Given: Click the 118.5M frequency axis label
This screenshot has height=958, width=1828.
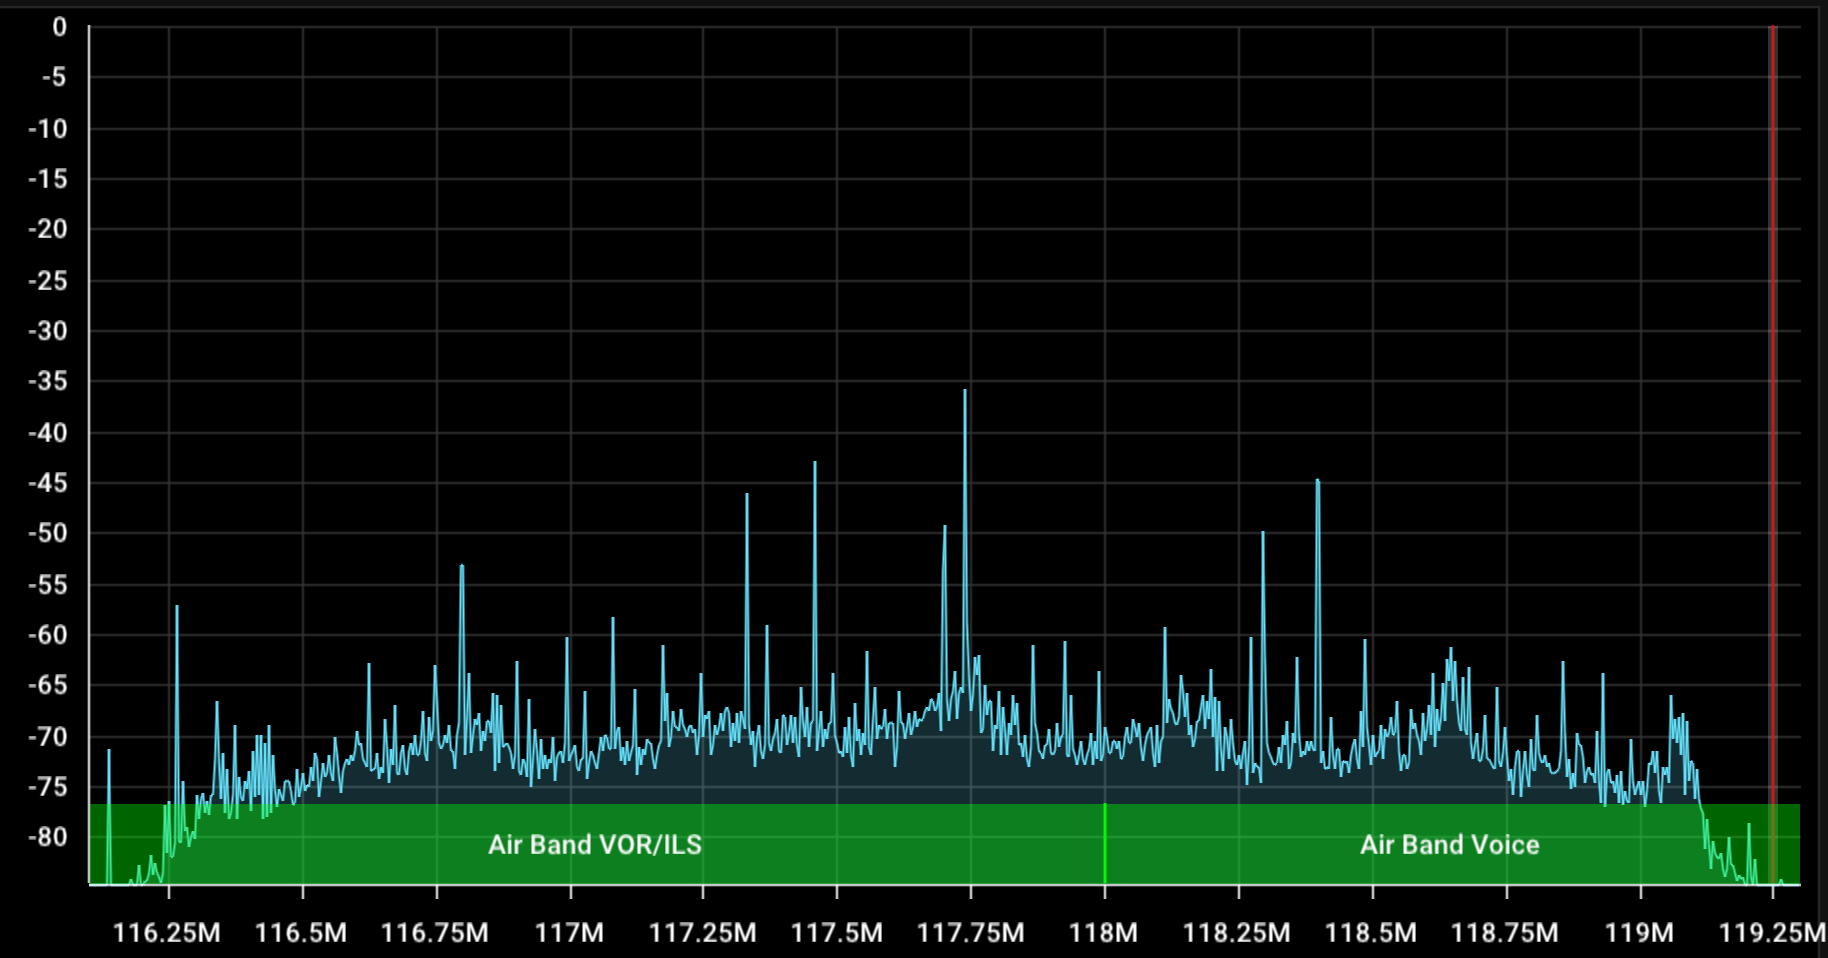Looking at the screenshot, I should 1371,933.
